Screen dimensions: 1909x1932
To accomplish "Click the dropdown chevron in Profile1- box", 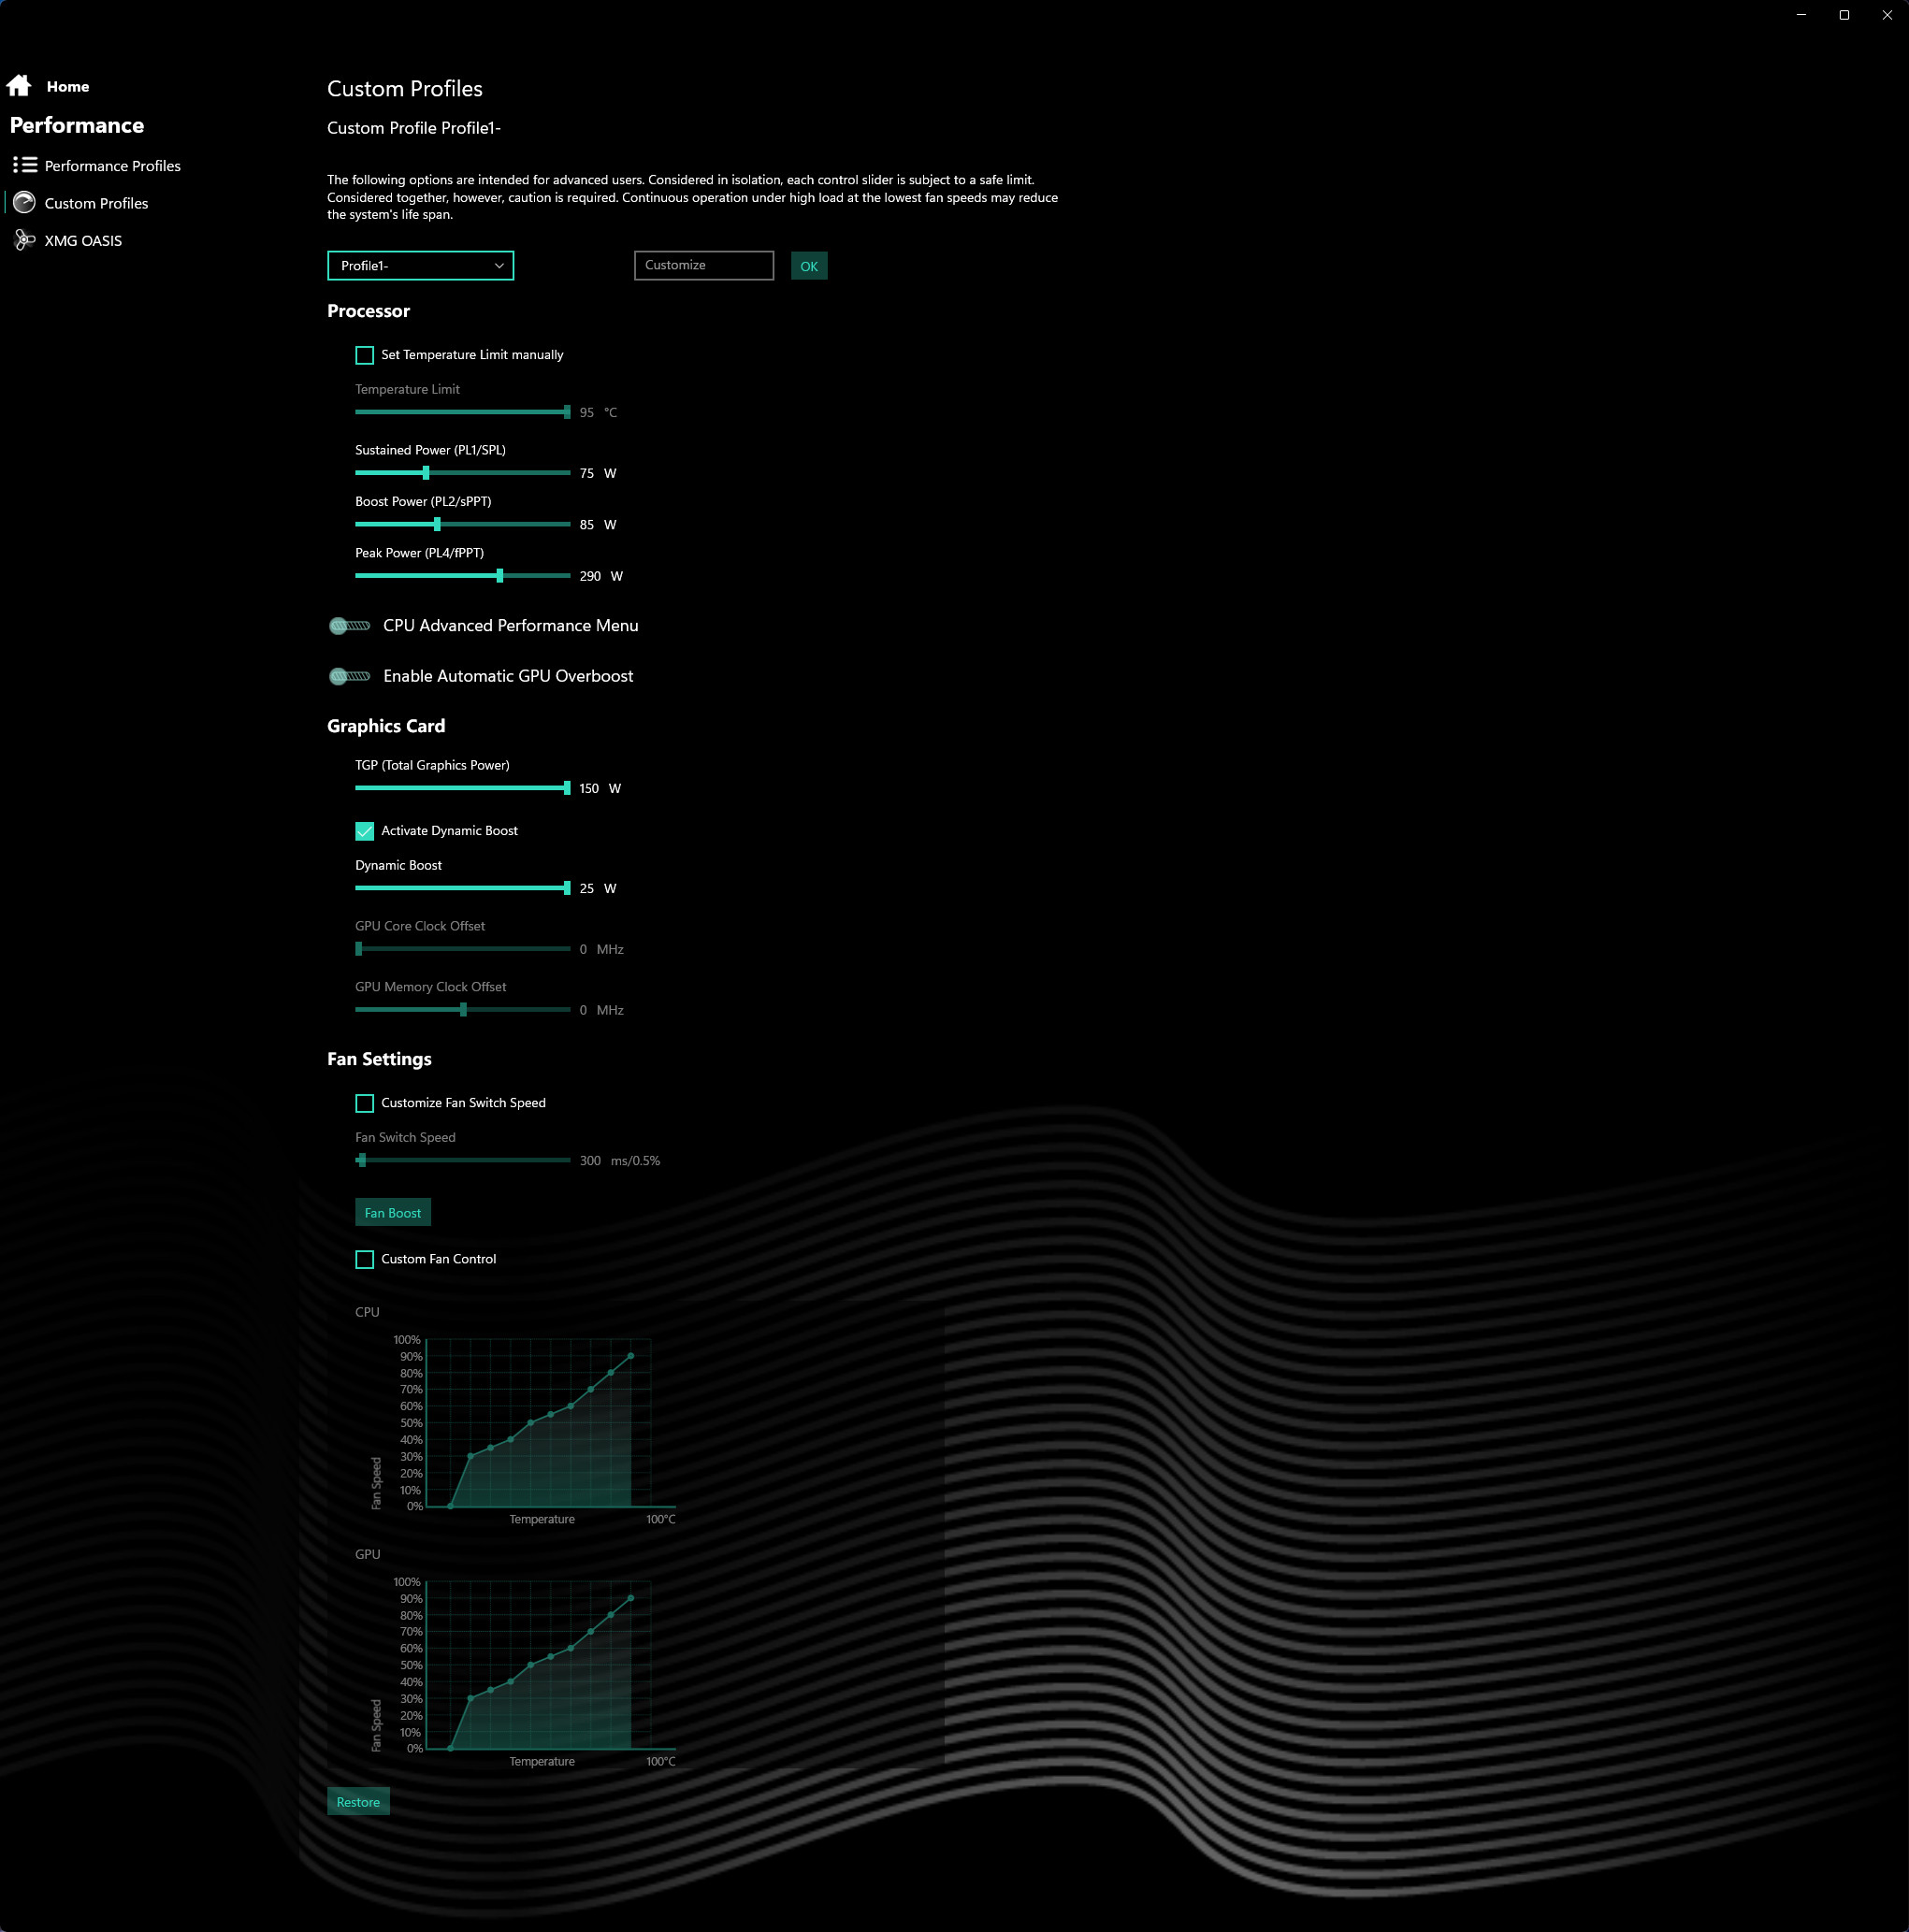I will (499, 266).
